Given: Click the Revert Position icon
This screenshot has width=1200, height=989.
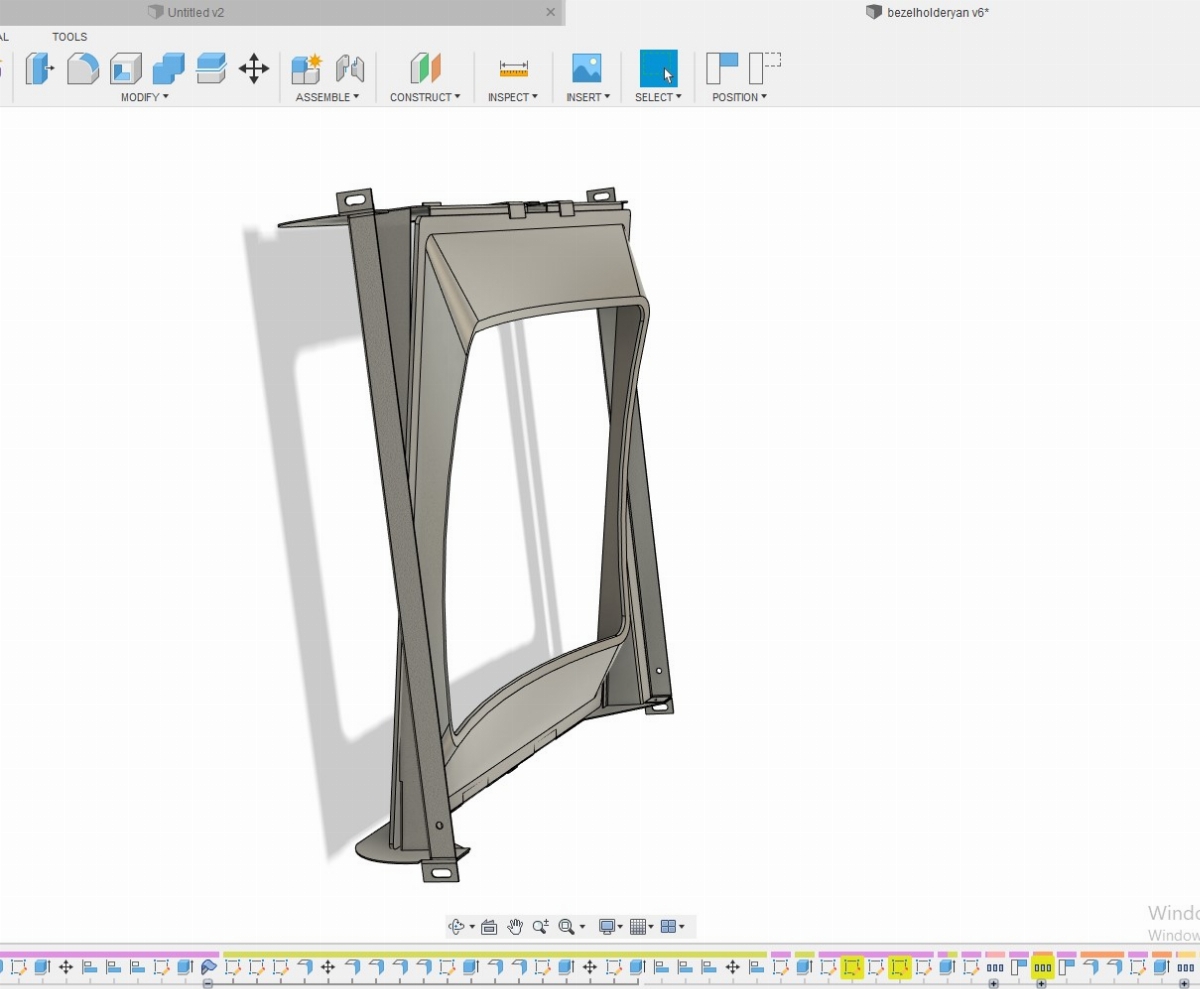Looking at the screenshot, I should [x=765, y=68].
